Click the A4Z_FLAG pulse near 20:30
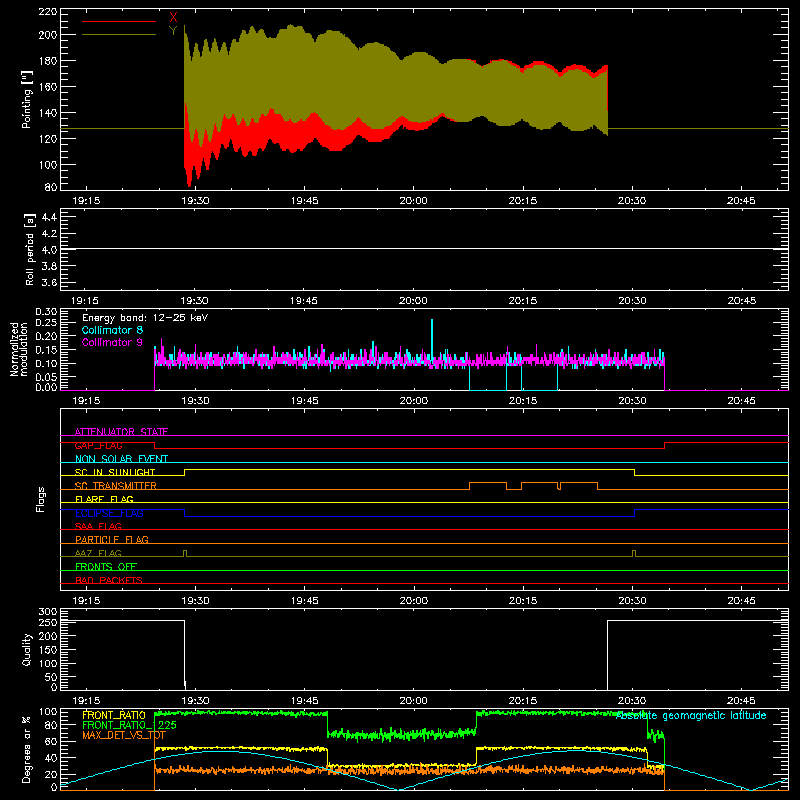This screenshot has height=800, width=800. click(634, 553)
